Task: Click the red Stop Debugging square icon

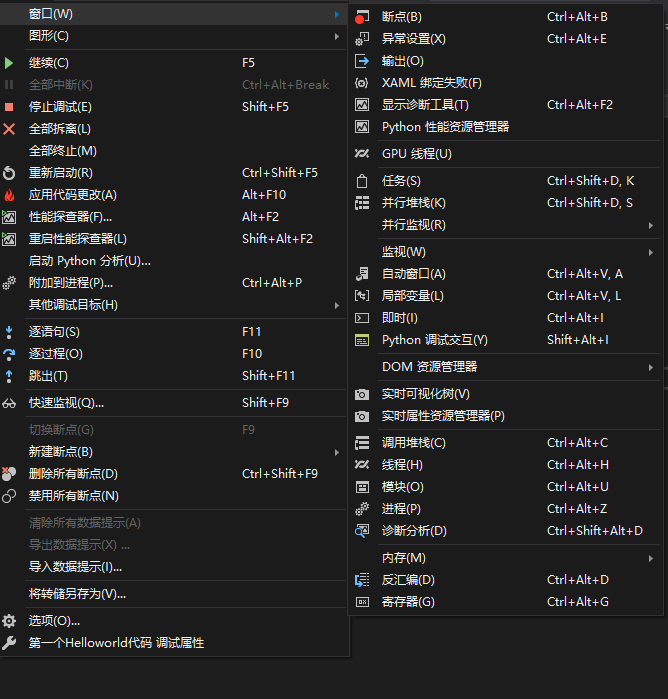Action: 8,107
